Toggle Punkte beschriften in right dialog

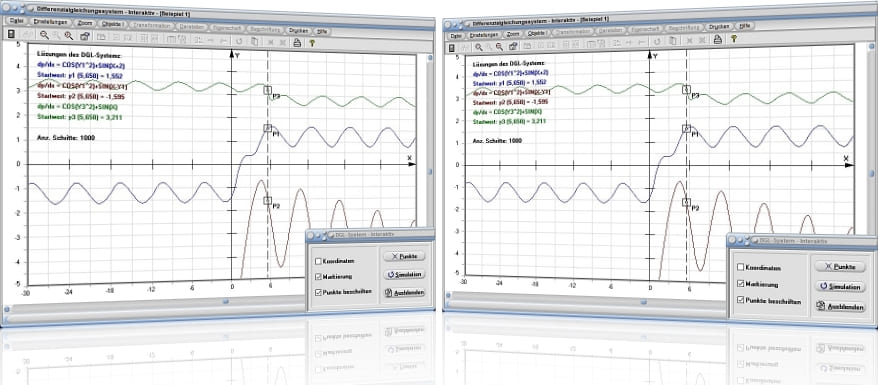point(740,301)
